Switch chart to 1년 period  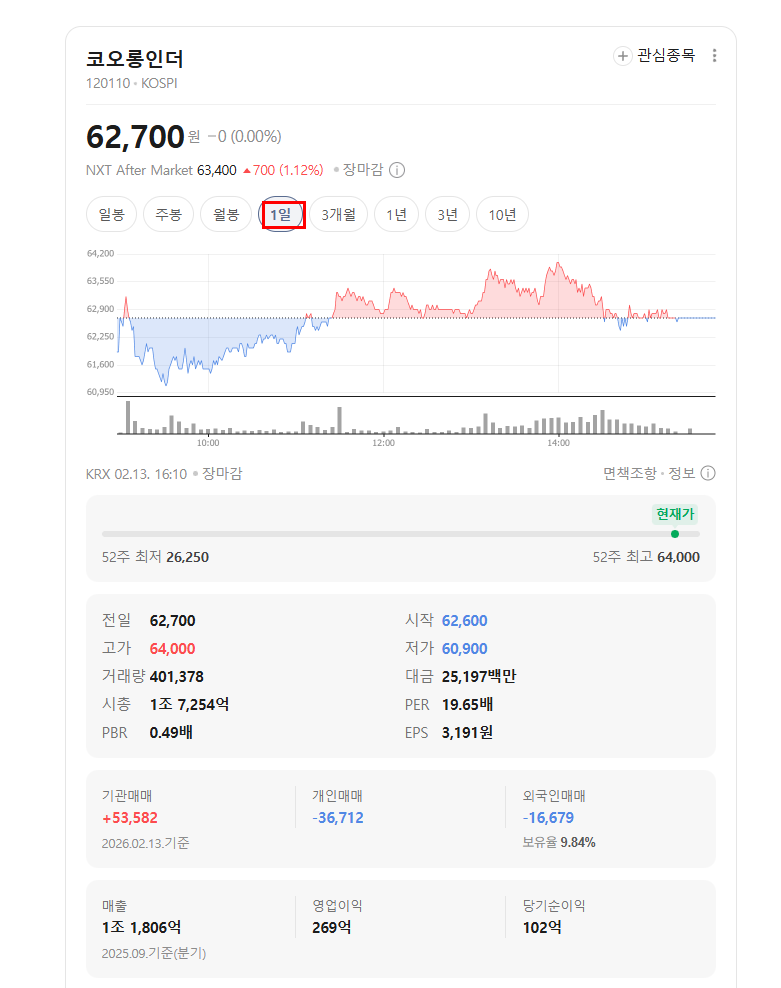[x=396, y=215]
